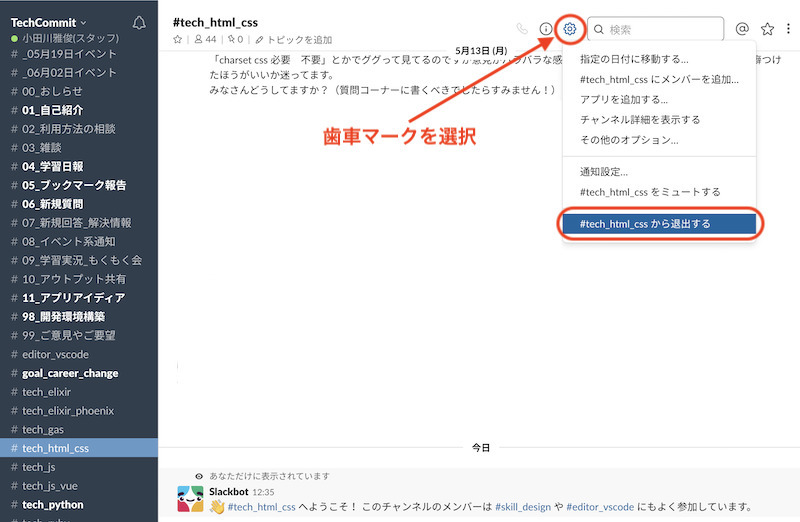Click the Slackbot sender name
This screenshot has height=522, width=800.
pyautogui.click(x=229, y=492)
